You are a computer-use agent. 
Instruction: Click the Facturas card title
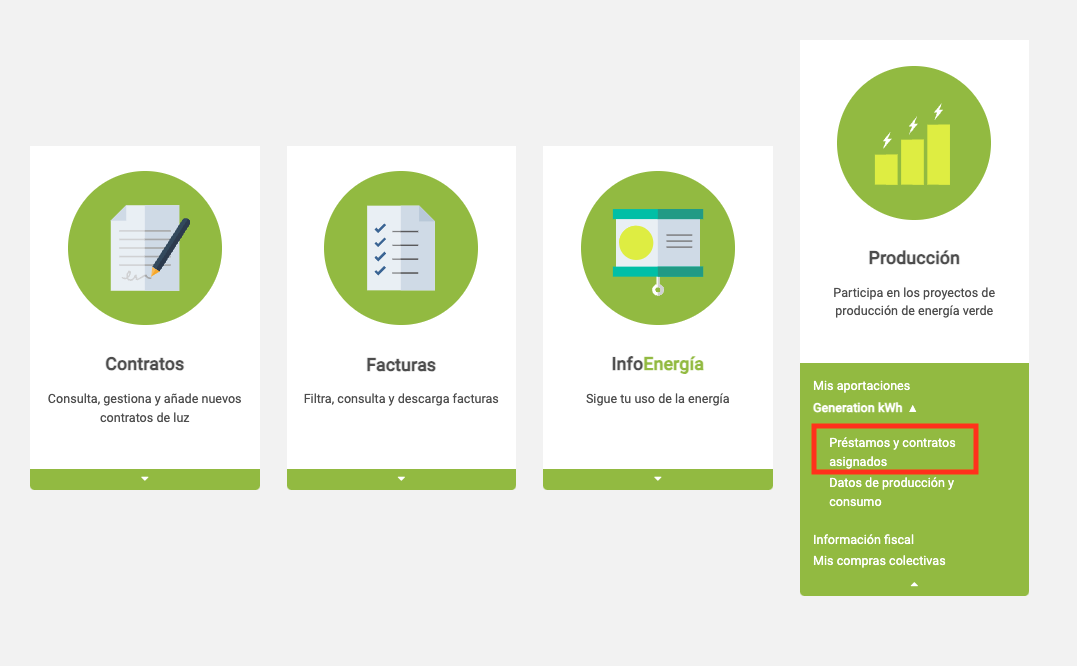[x=401, y=365]
